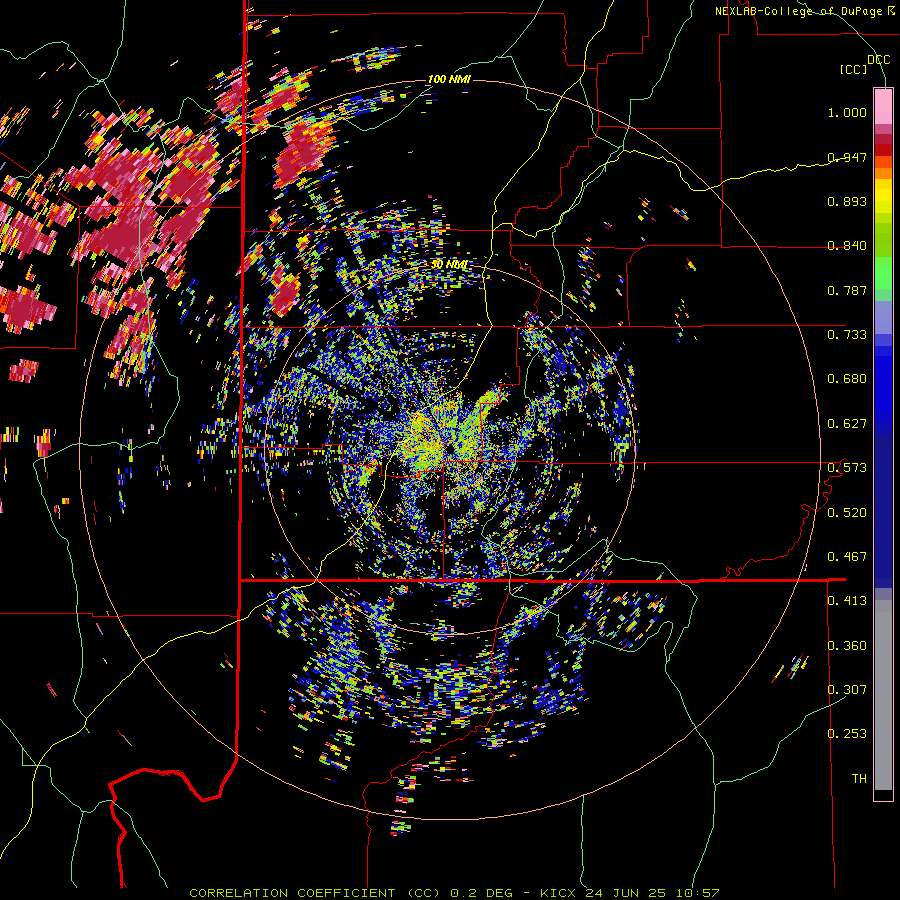Click the yellow band of the color bar
This screenshot has width=900, height=900.
883,196
